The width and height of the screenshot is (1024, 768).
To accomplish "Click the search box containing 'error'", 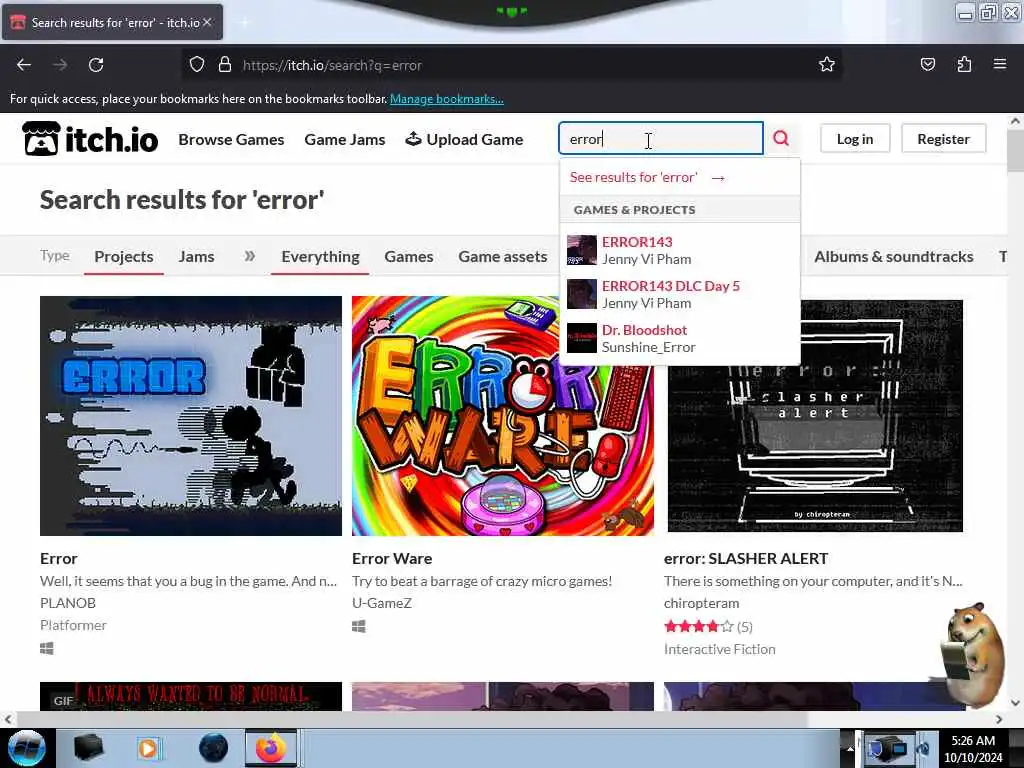I will 660,138.
